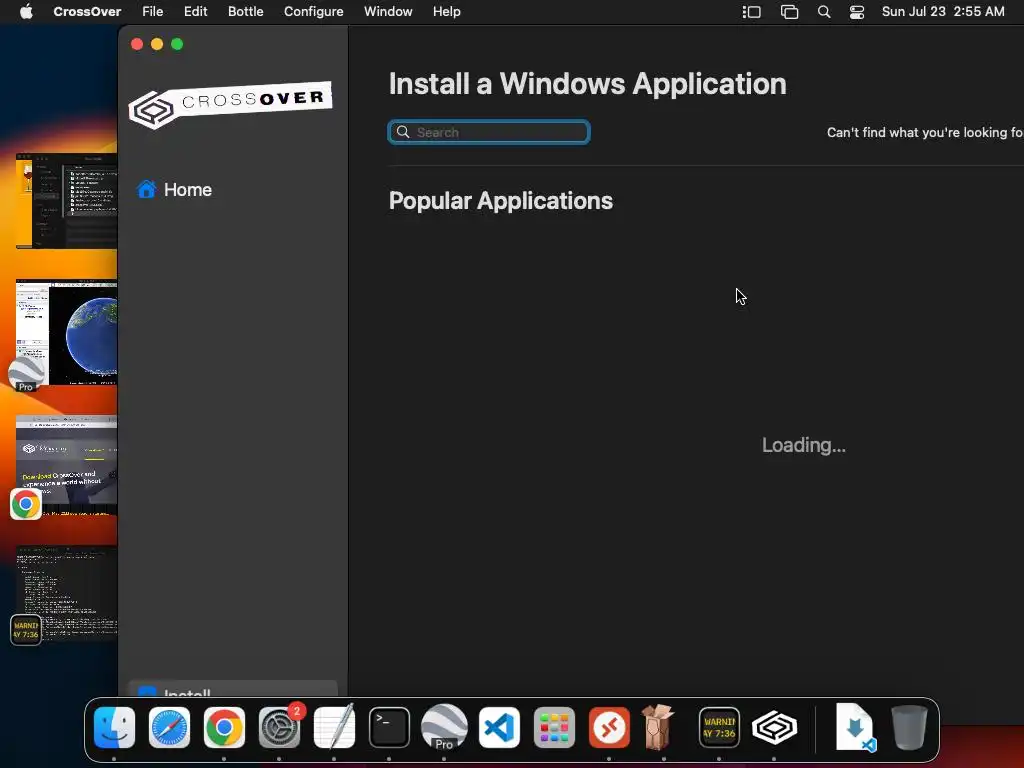Open the File menu
The image size is (1024, 768).
pyautogui.click(x=152, y=11)
